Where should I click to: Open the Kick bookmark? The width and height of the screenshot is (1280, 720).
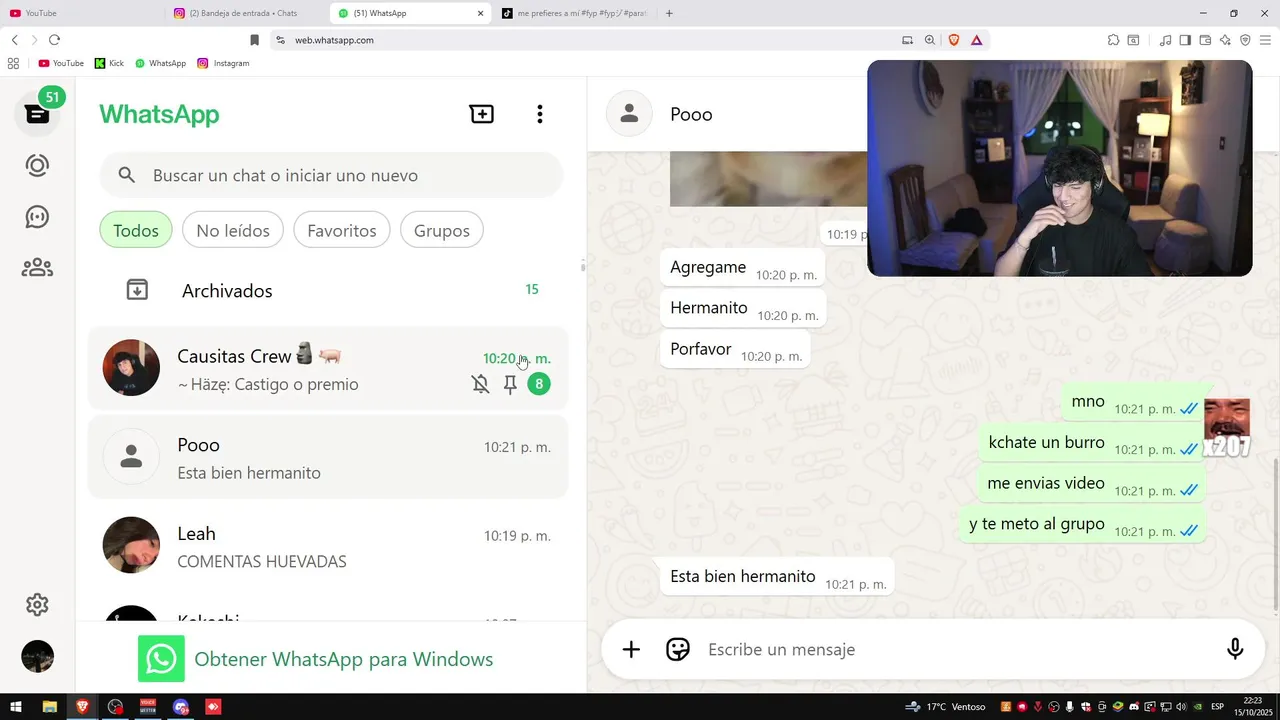pyautogui.click(x=109, y=63)
